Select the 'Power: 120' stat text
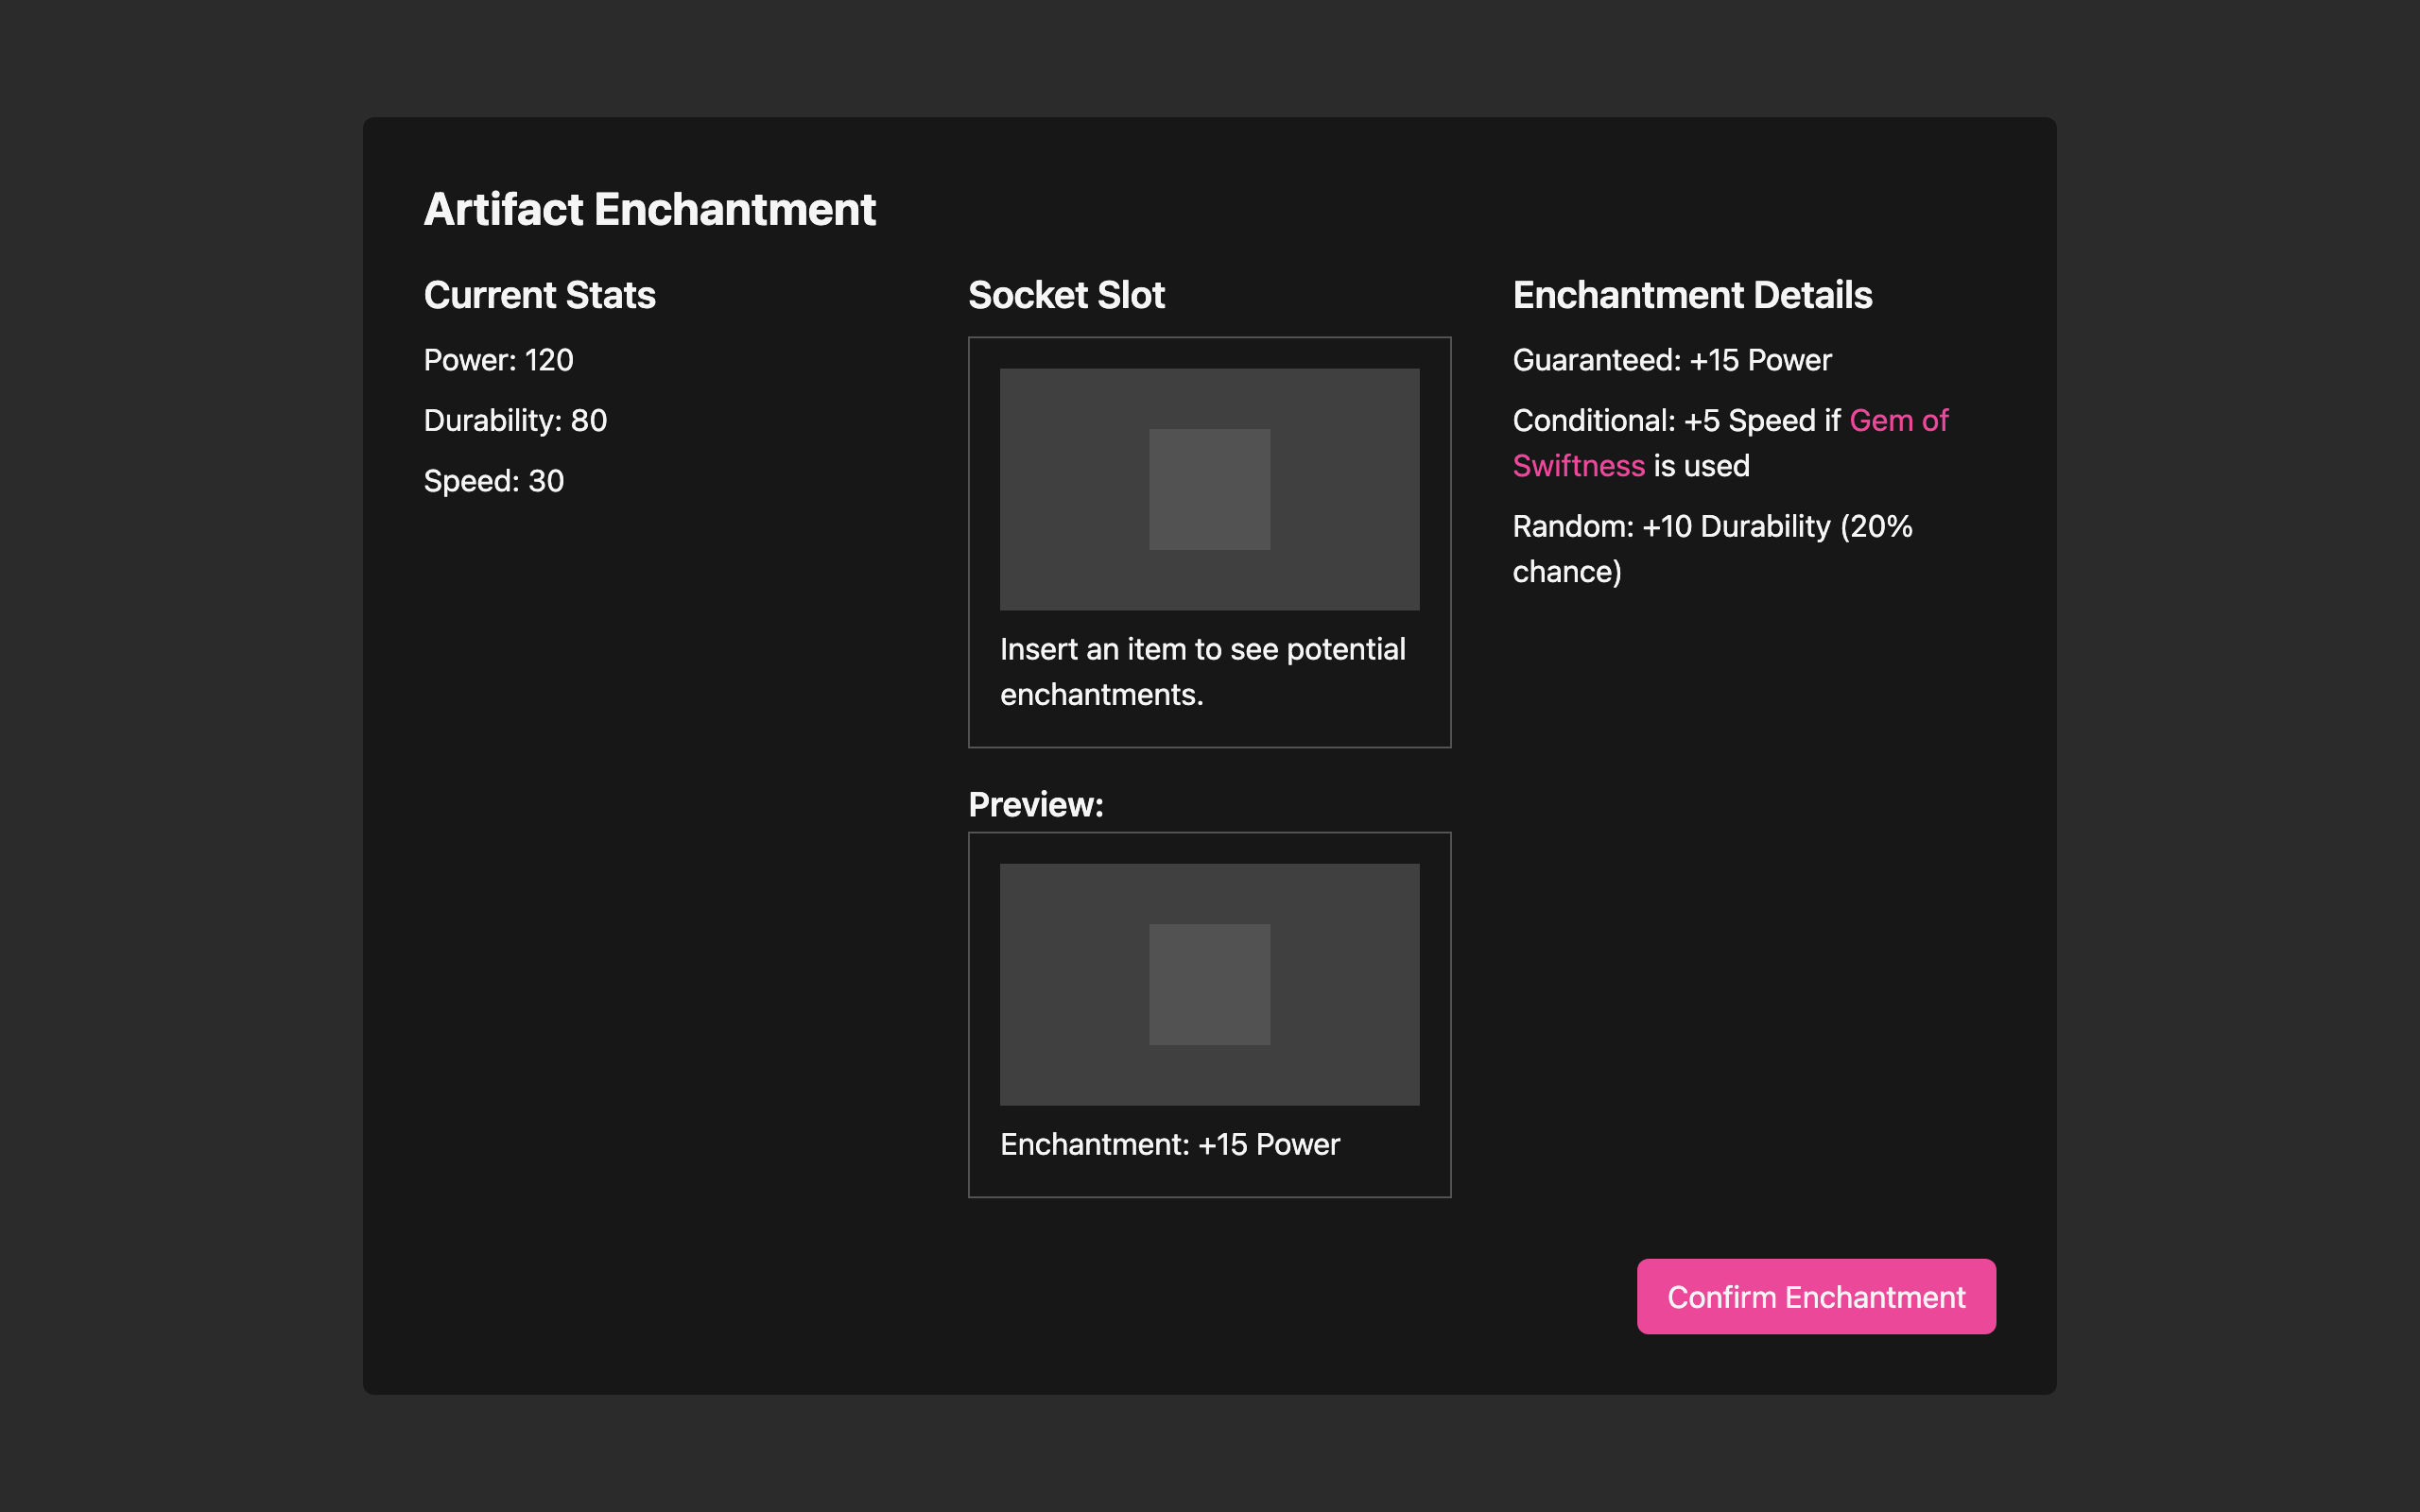The image size is (2420, 1512). coord(498,360)
